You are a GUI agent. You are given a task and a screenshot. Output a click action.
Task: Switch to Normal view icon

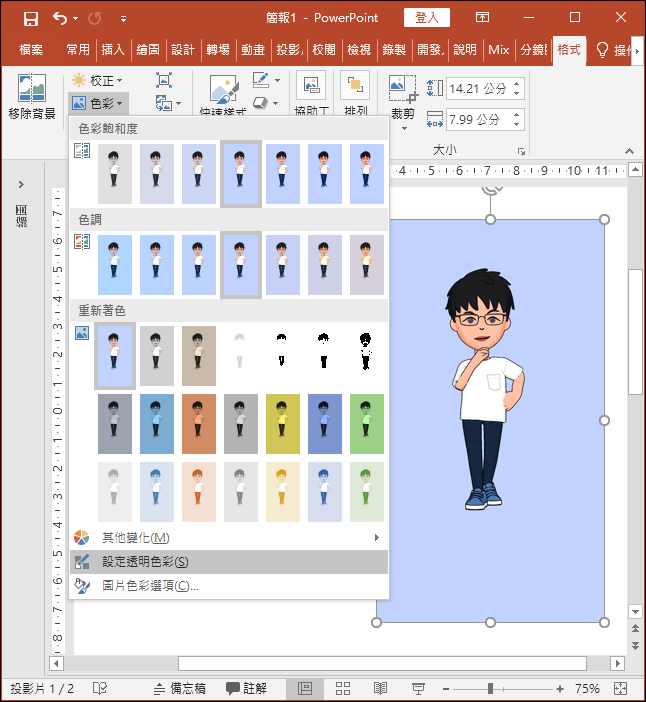pyautogui.click(x=305, y=688)
